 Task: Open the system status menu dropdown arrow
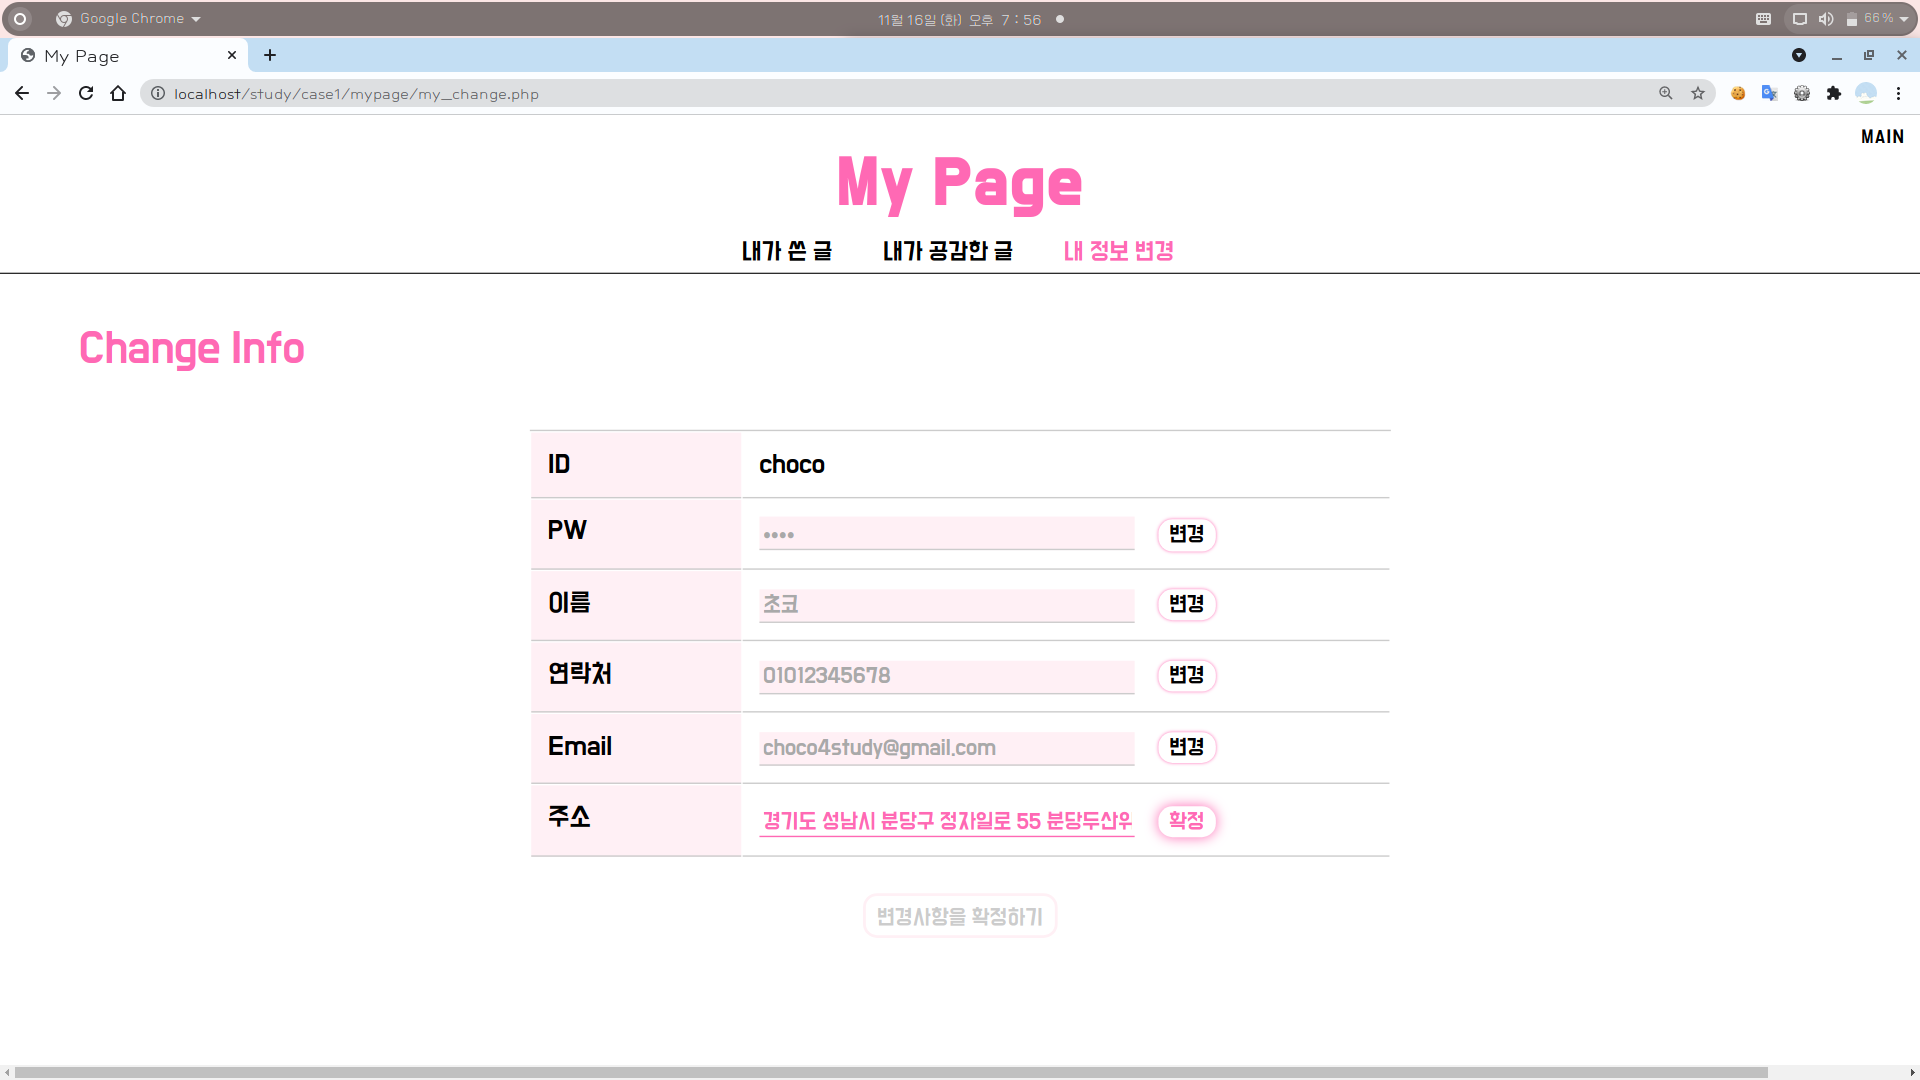tap(1904, 19)
